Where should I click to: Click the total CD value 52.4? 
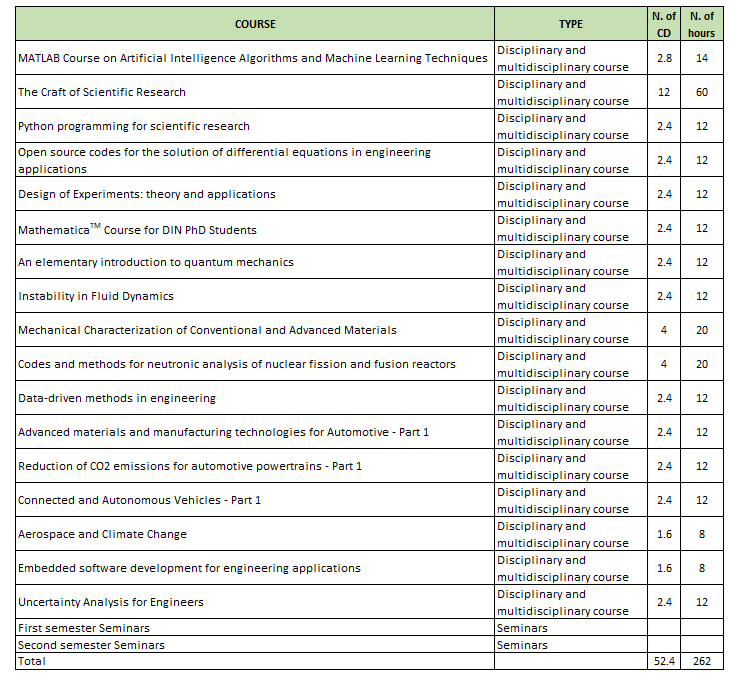coord(664,662)
